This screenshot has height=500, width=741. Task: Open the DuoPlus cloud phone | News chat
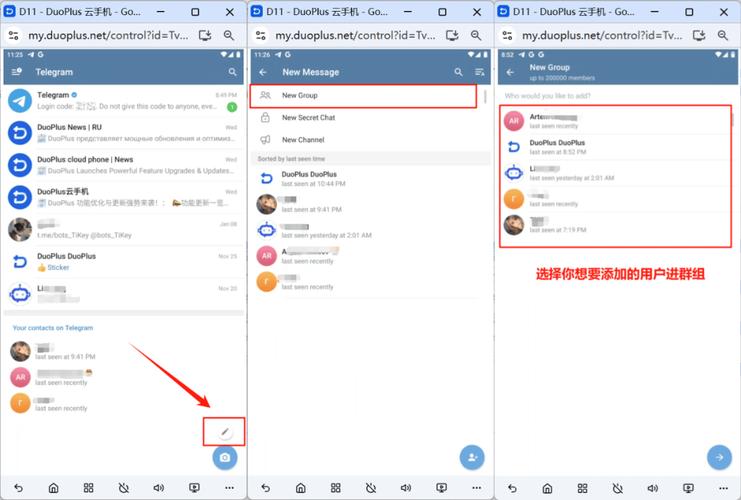coord(124,165)
